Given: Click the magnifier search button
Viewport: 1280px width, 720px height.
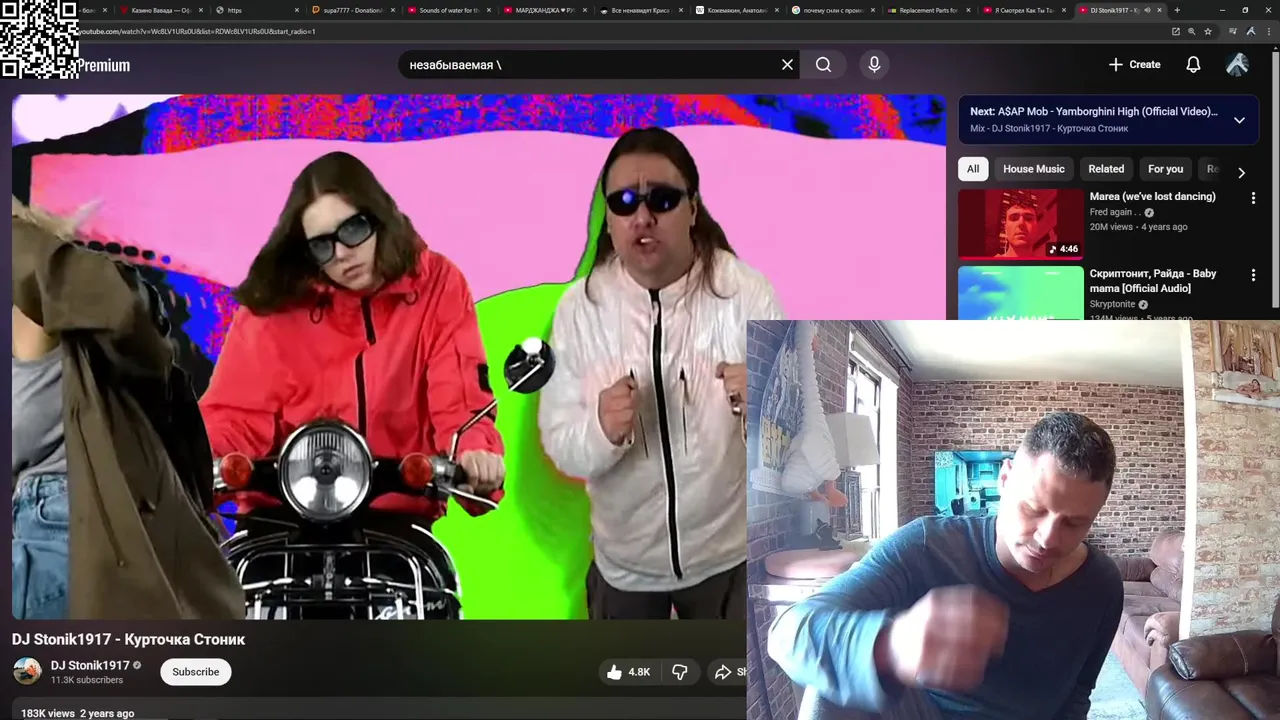Looking at the screenshot, I should tap(823, 65).
